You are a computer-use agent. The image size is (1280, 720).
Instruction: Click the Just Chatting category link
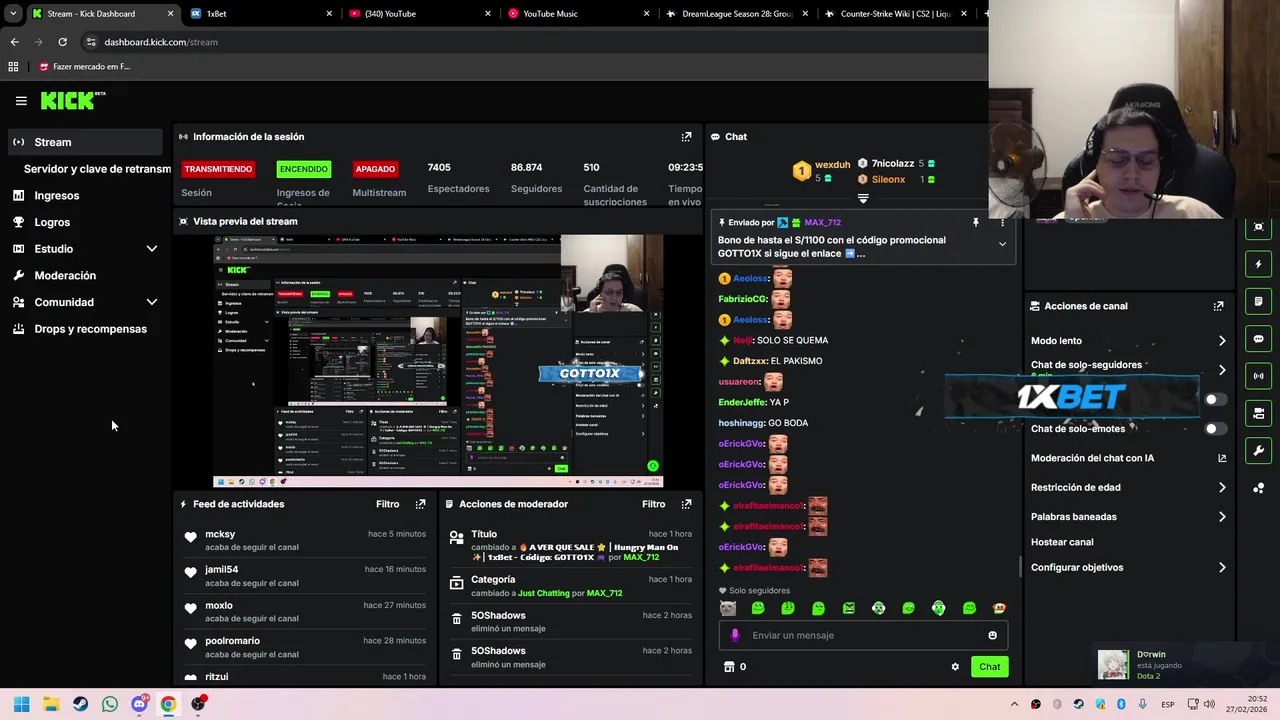coord(543,593)
